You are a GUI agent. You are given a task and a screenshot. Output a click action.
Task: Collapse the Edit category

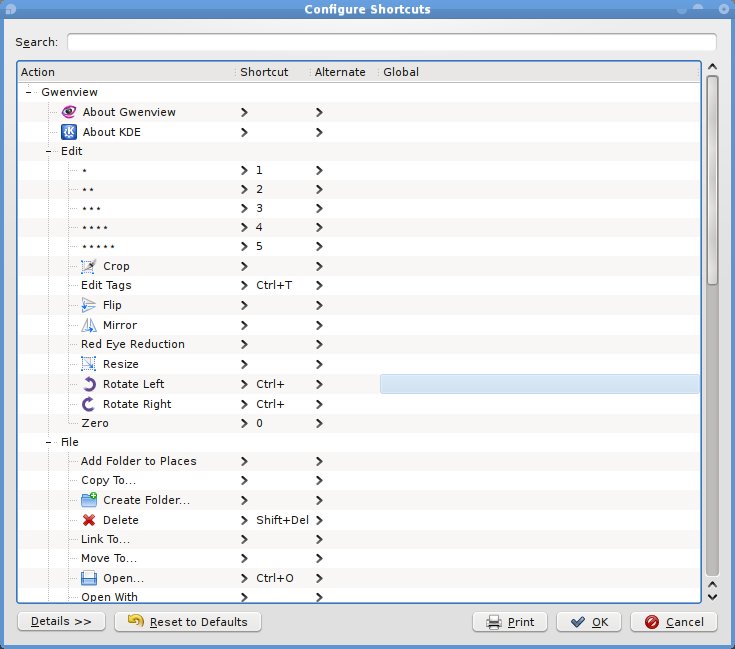coord(49,151)
